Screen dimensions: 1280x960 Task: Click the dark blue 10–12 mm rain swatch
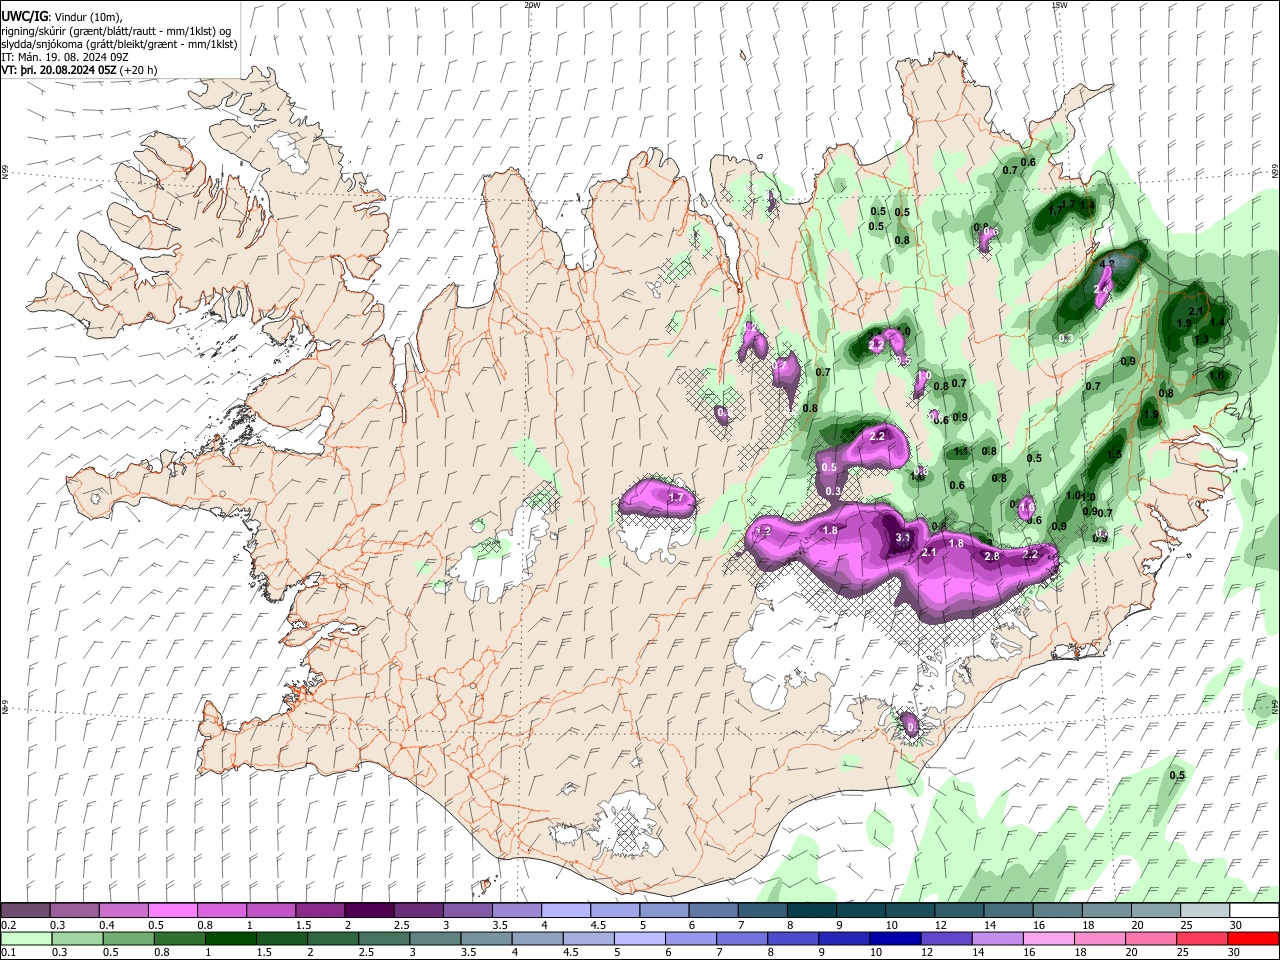click(893, 938)
